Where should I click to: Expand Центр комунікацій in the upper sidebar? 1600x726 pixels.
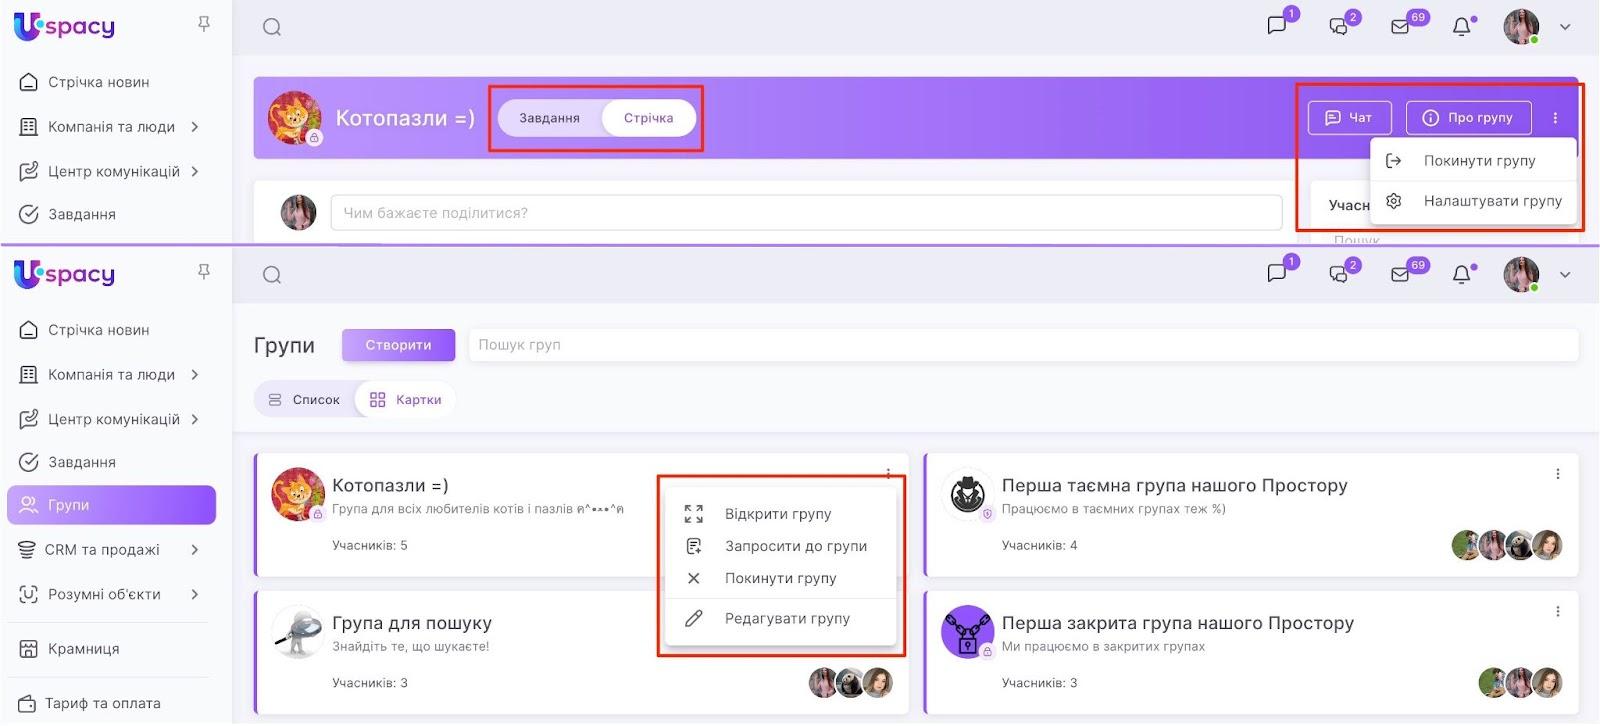195,171
